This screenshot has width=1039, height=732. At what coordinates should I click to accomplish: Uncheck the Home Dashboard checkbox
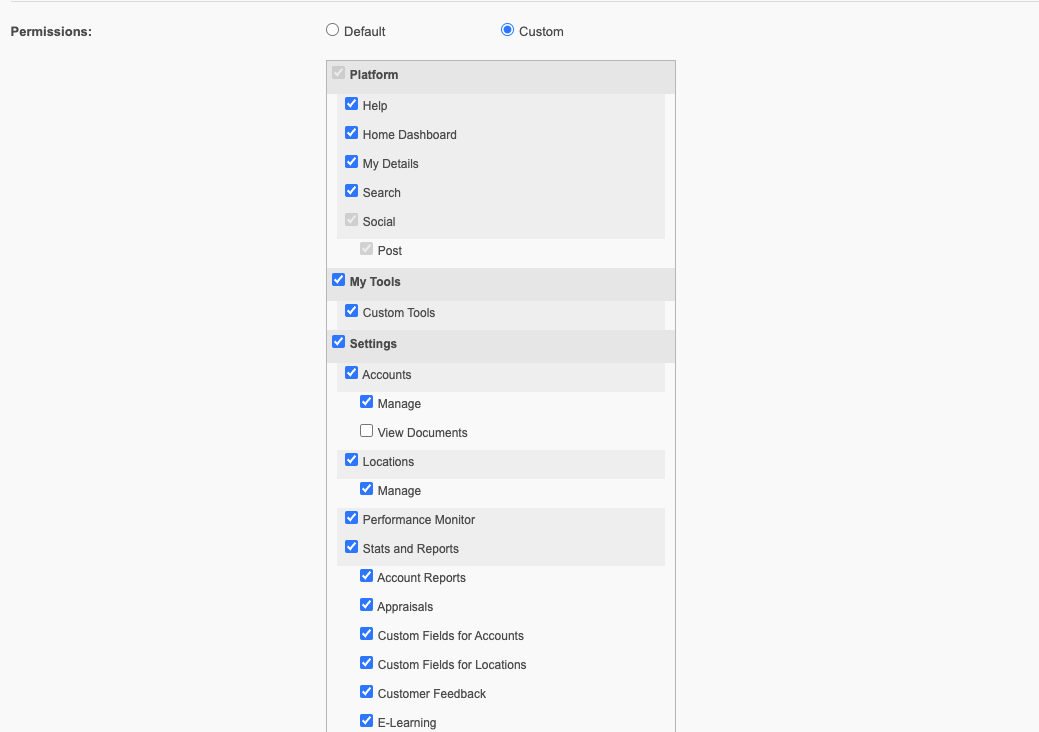point(352,133)
